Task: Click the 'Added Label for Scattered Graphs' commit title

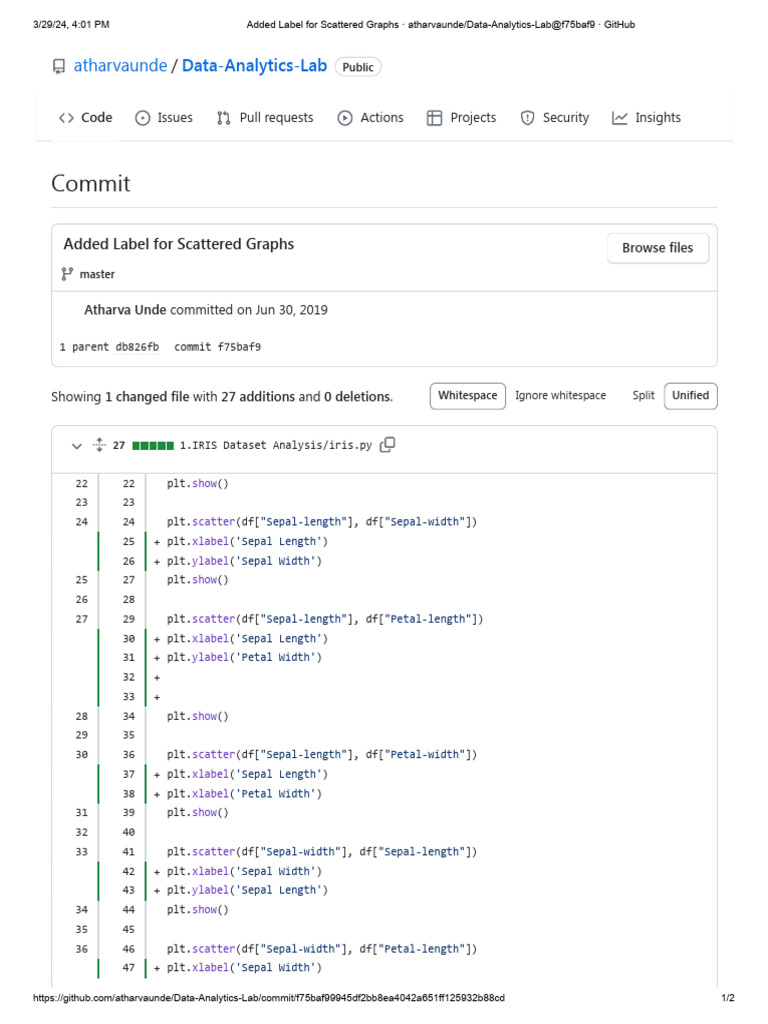Action: (178, 244)
